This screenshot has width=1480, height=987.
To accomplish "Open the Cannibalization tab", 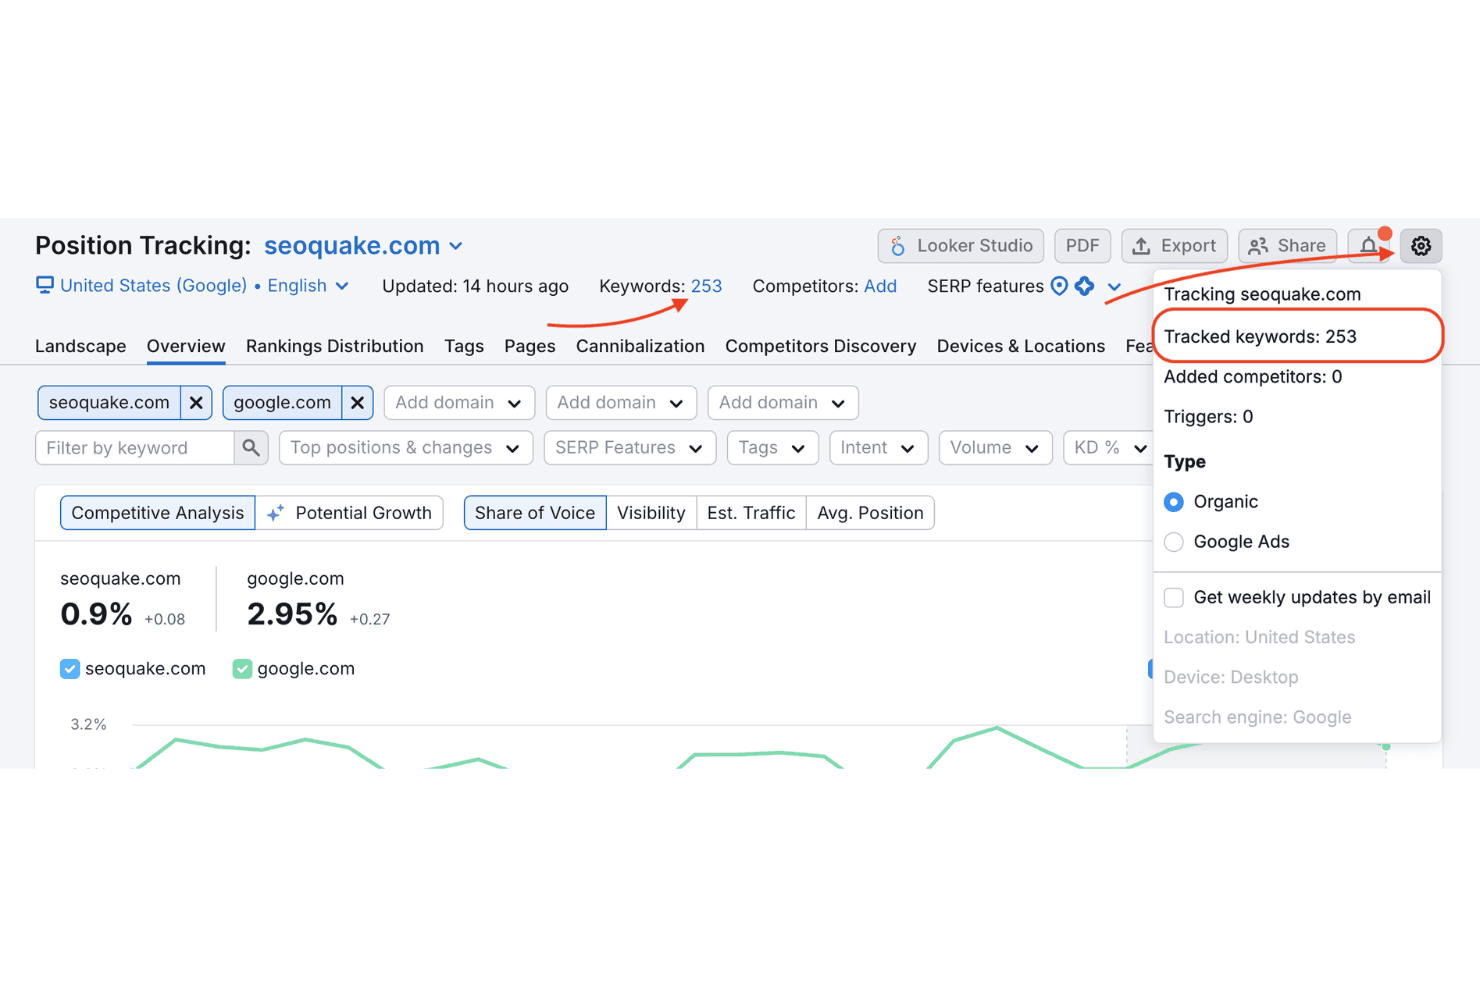I will tap(640, 346).
